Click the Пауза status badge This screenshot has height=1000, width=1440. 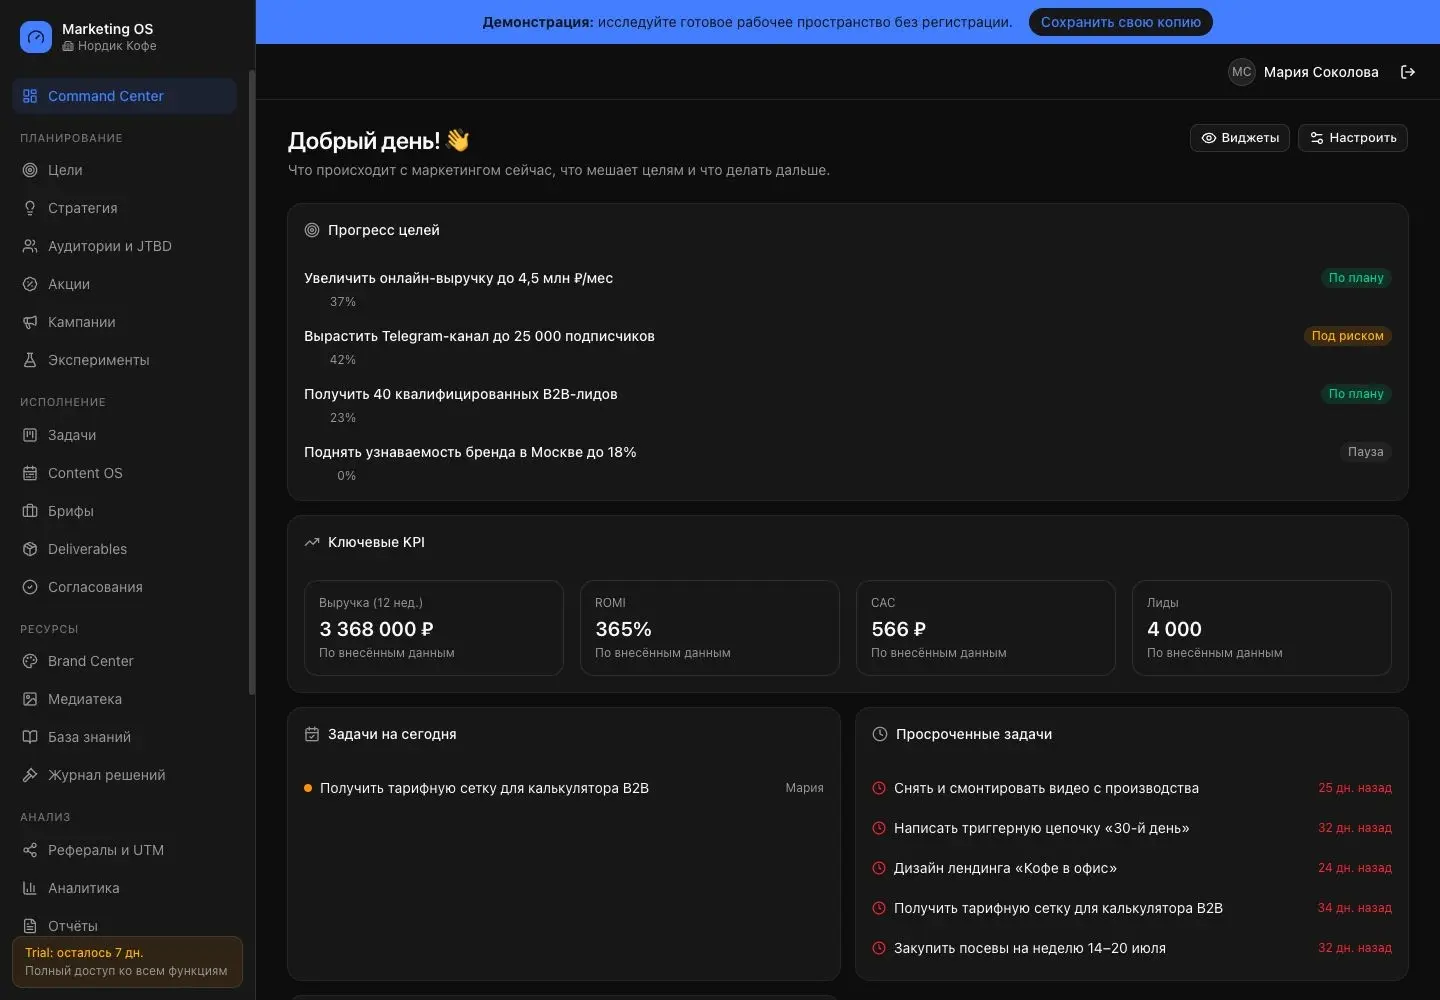(1365, 452)
